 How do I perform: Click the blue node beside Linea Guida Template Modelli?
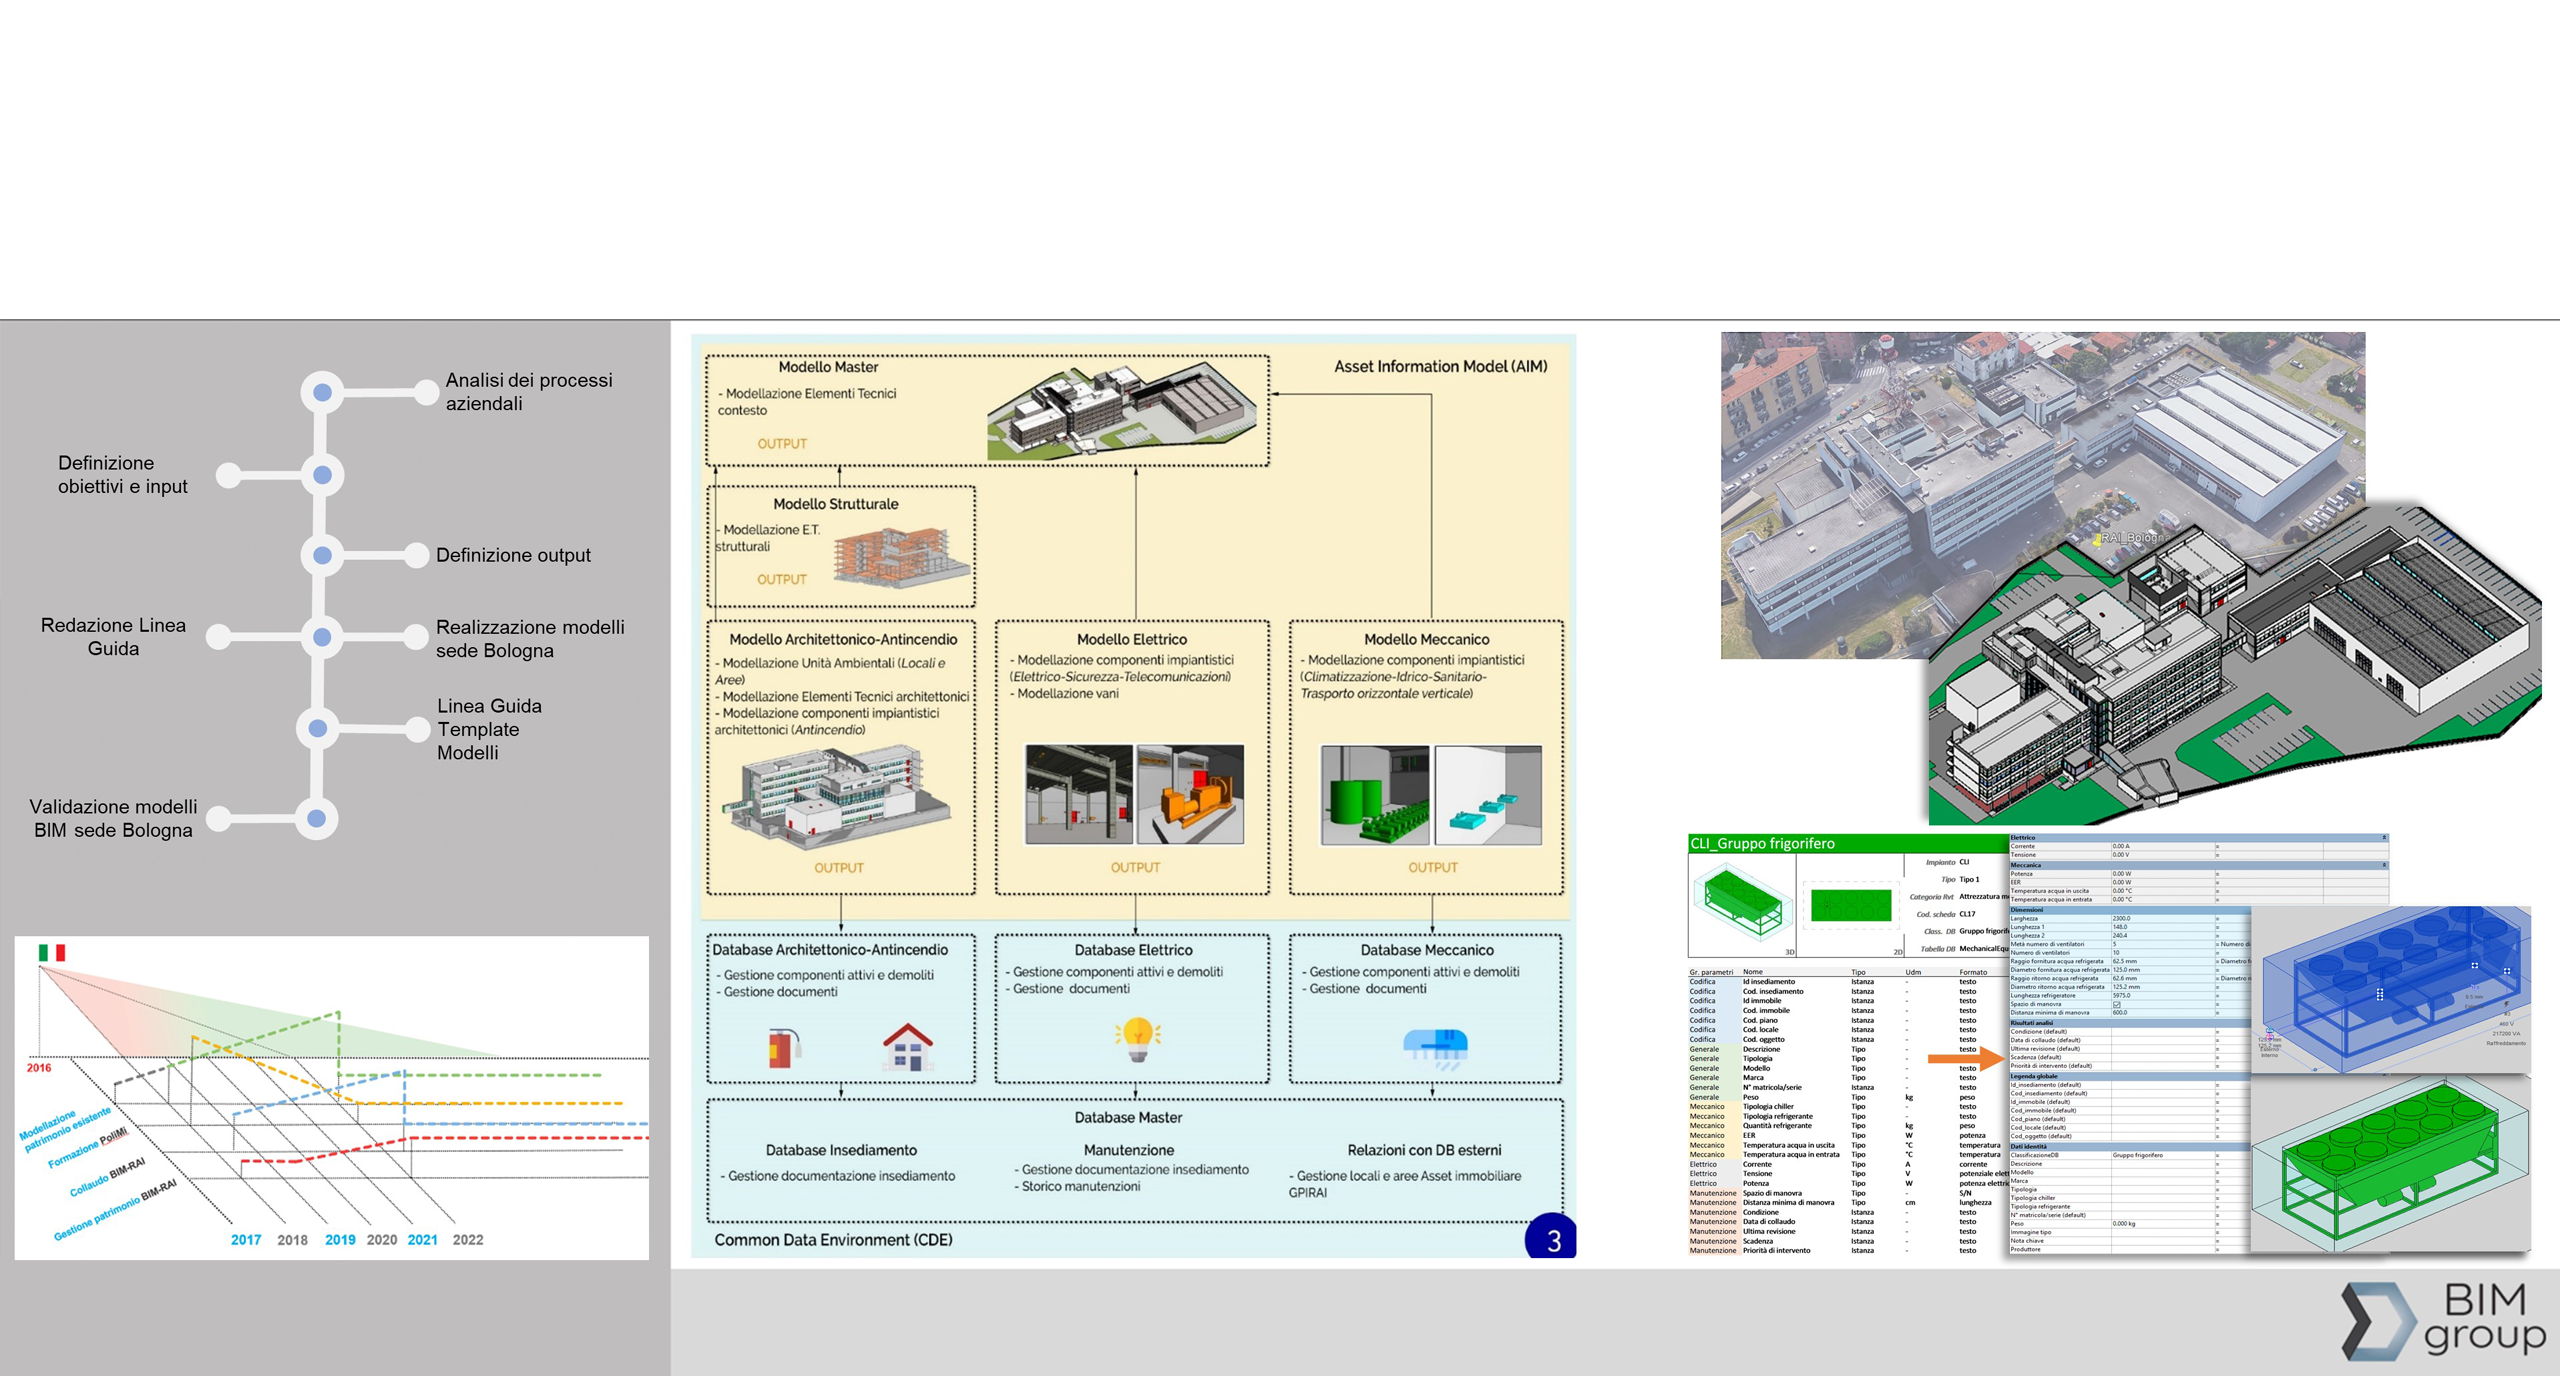[318, 728]
